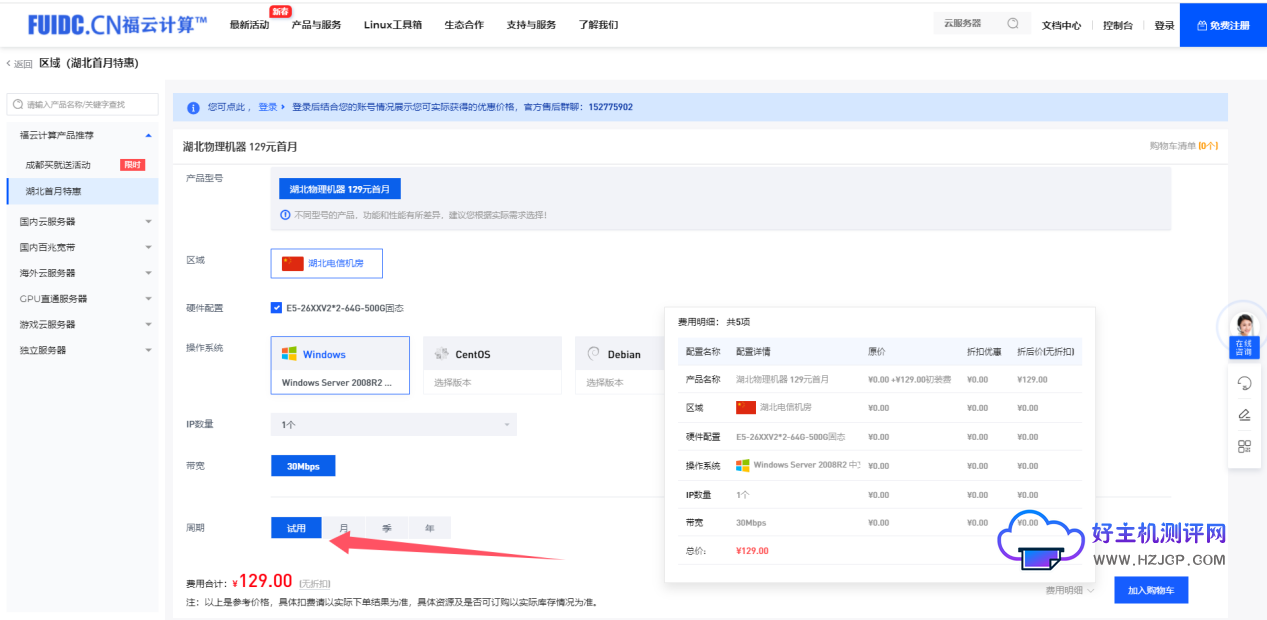Click the pencil edit icon in right sidebar

click(x=1243, y=414)
